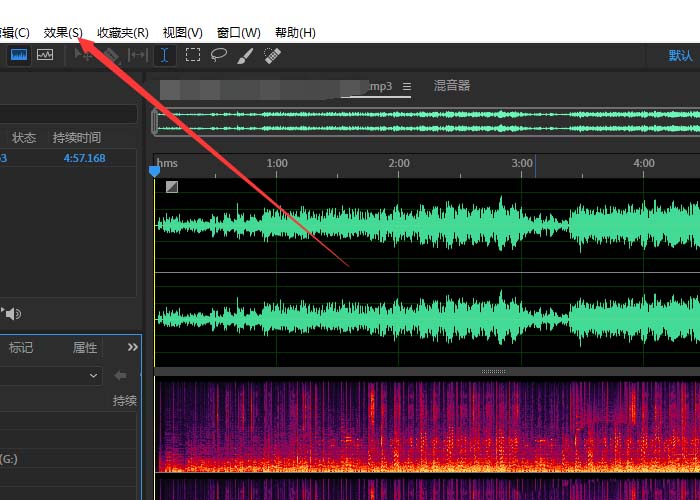
Task: Switch to the 混音器 tab
Action: click(x=452, y=86)
